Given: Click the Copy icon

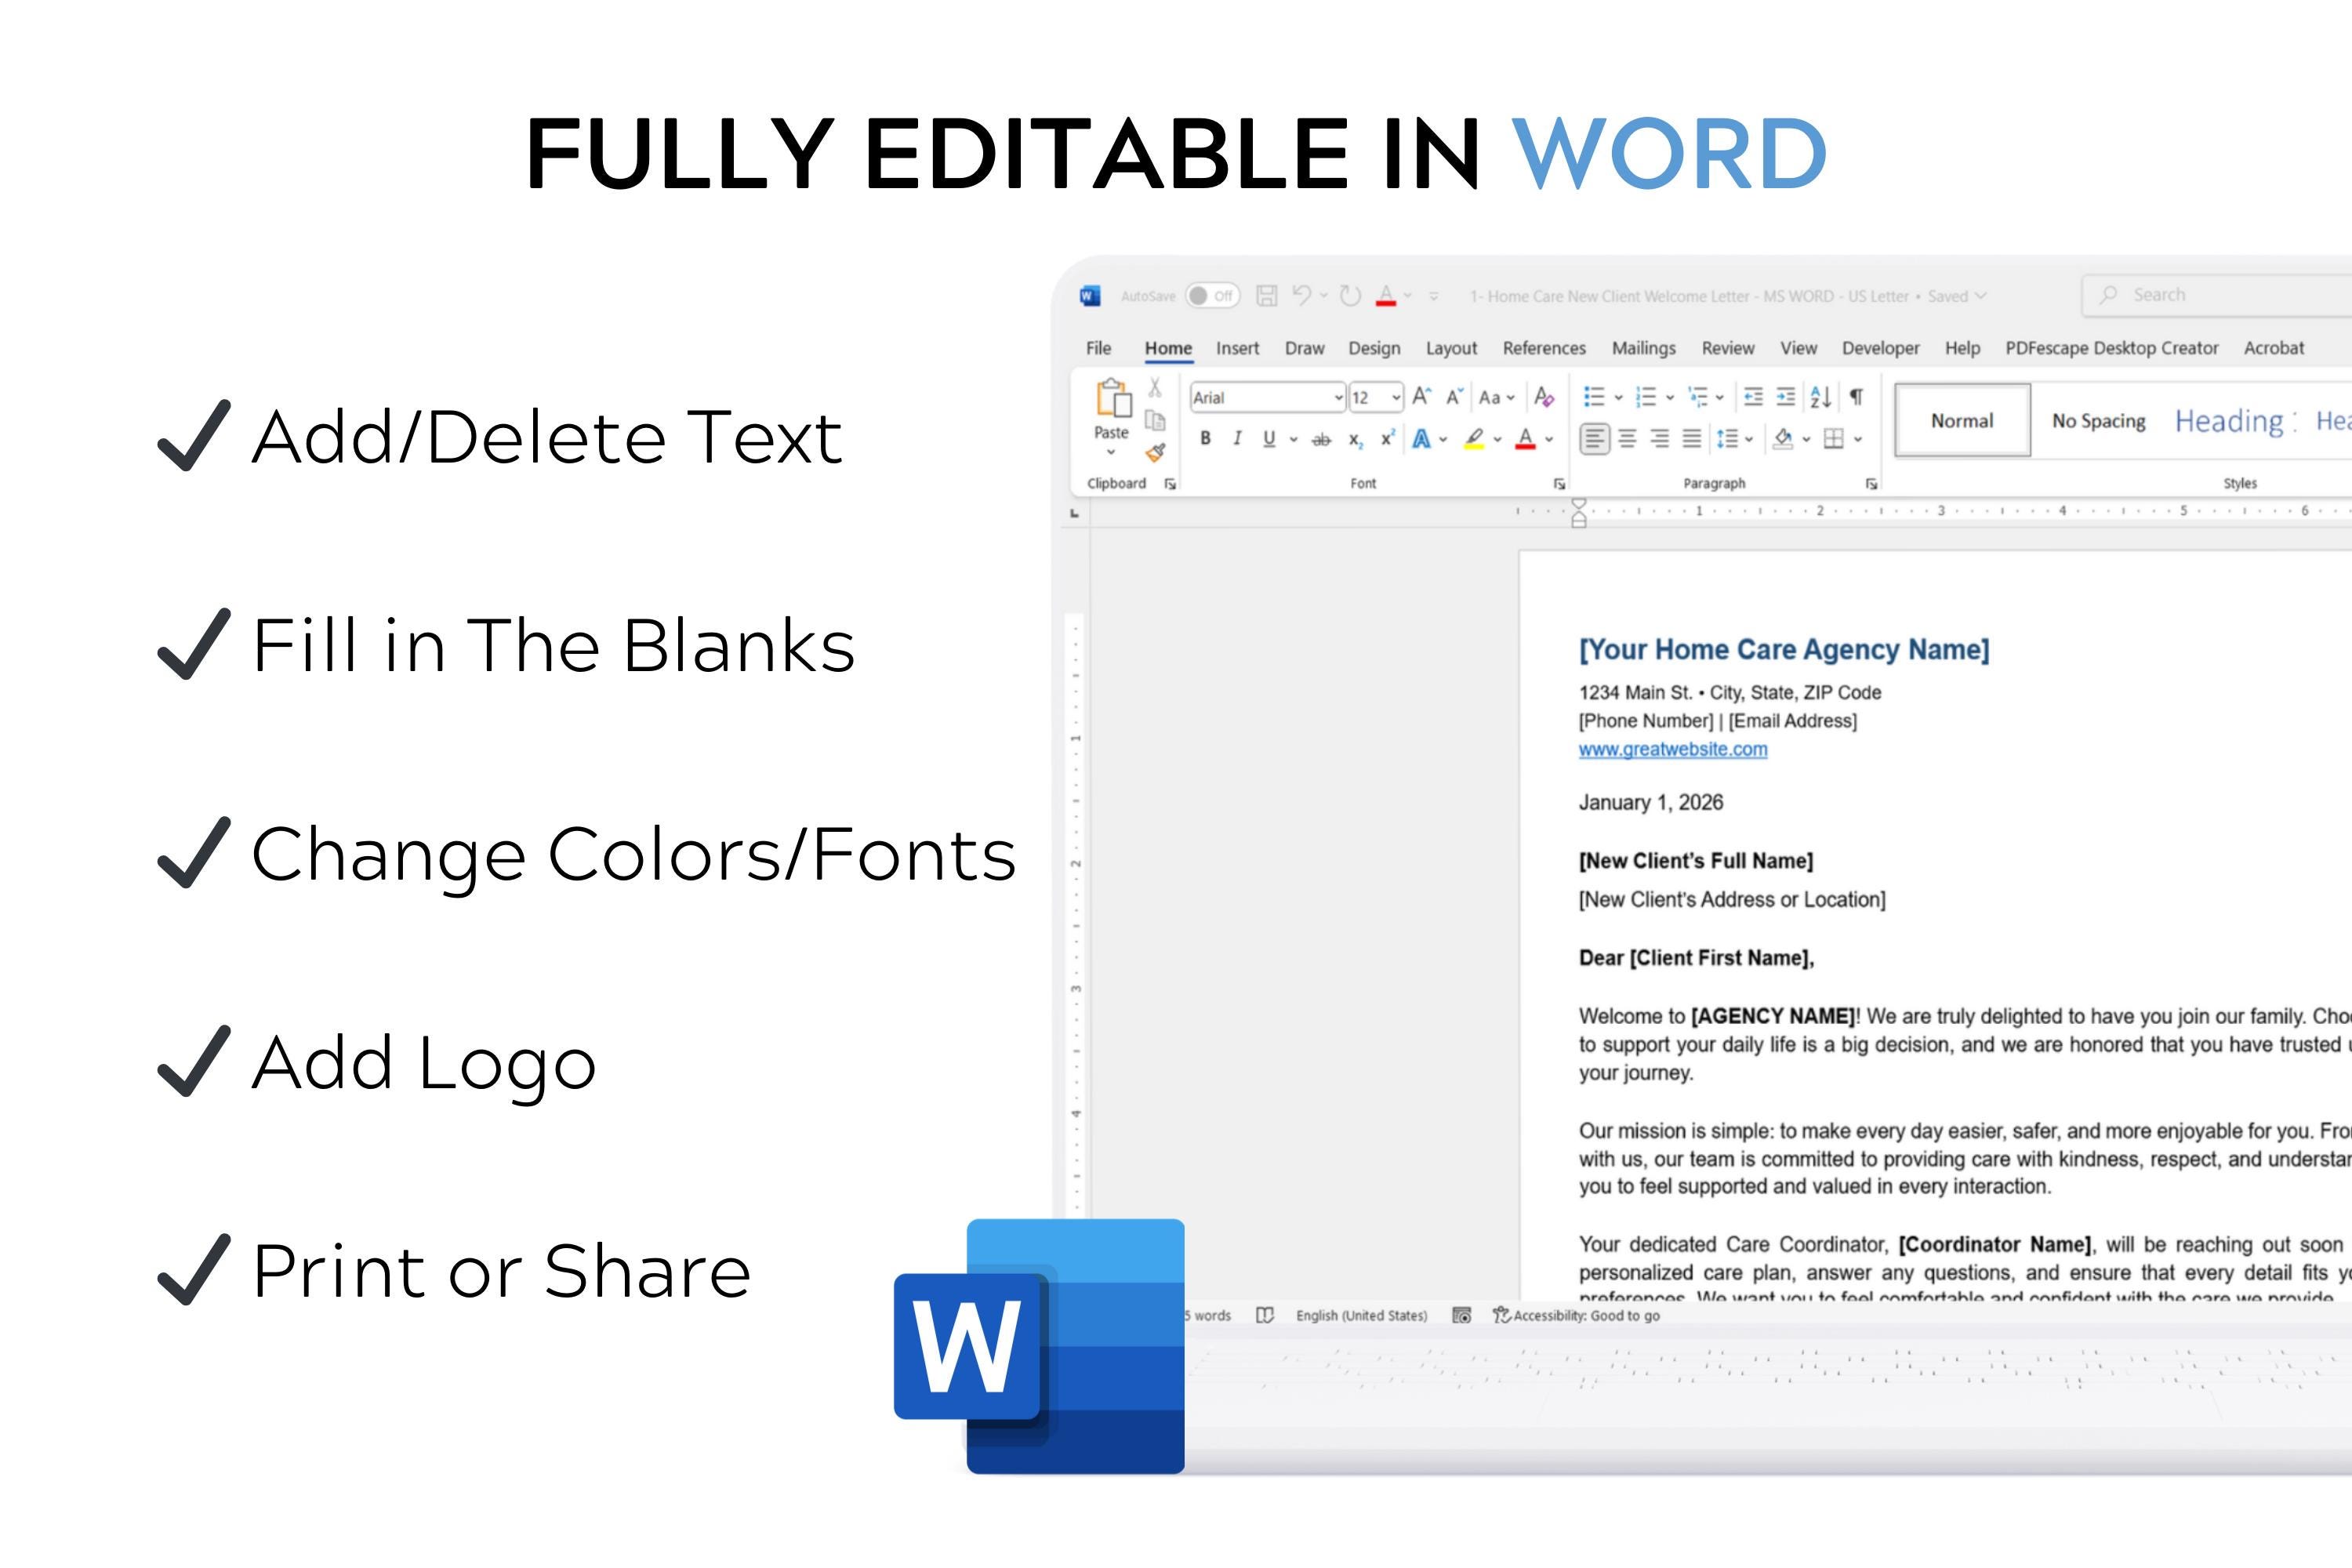Looking at the screenshot, I should point(1155,420).
